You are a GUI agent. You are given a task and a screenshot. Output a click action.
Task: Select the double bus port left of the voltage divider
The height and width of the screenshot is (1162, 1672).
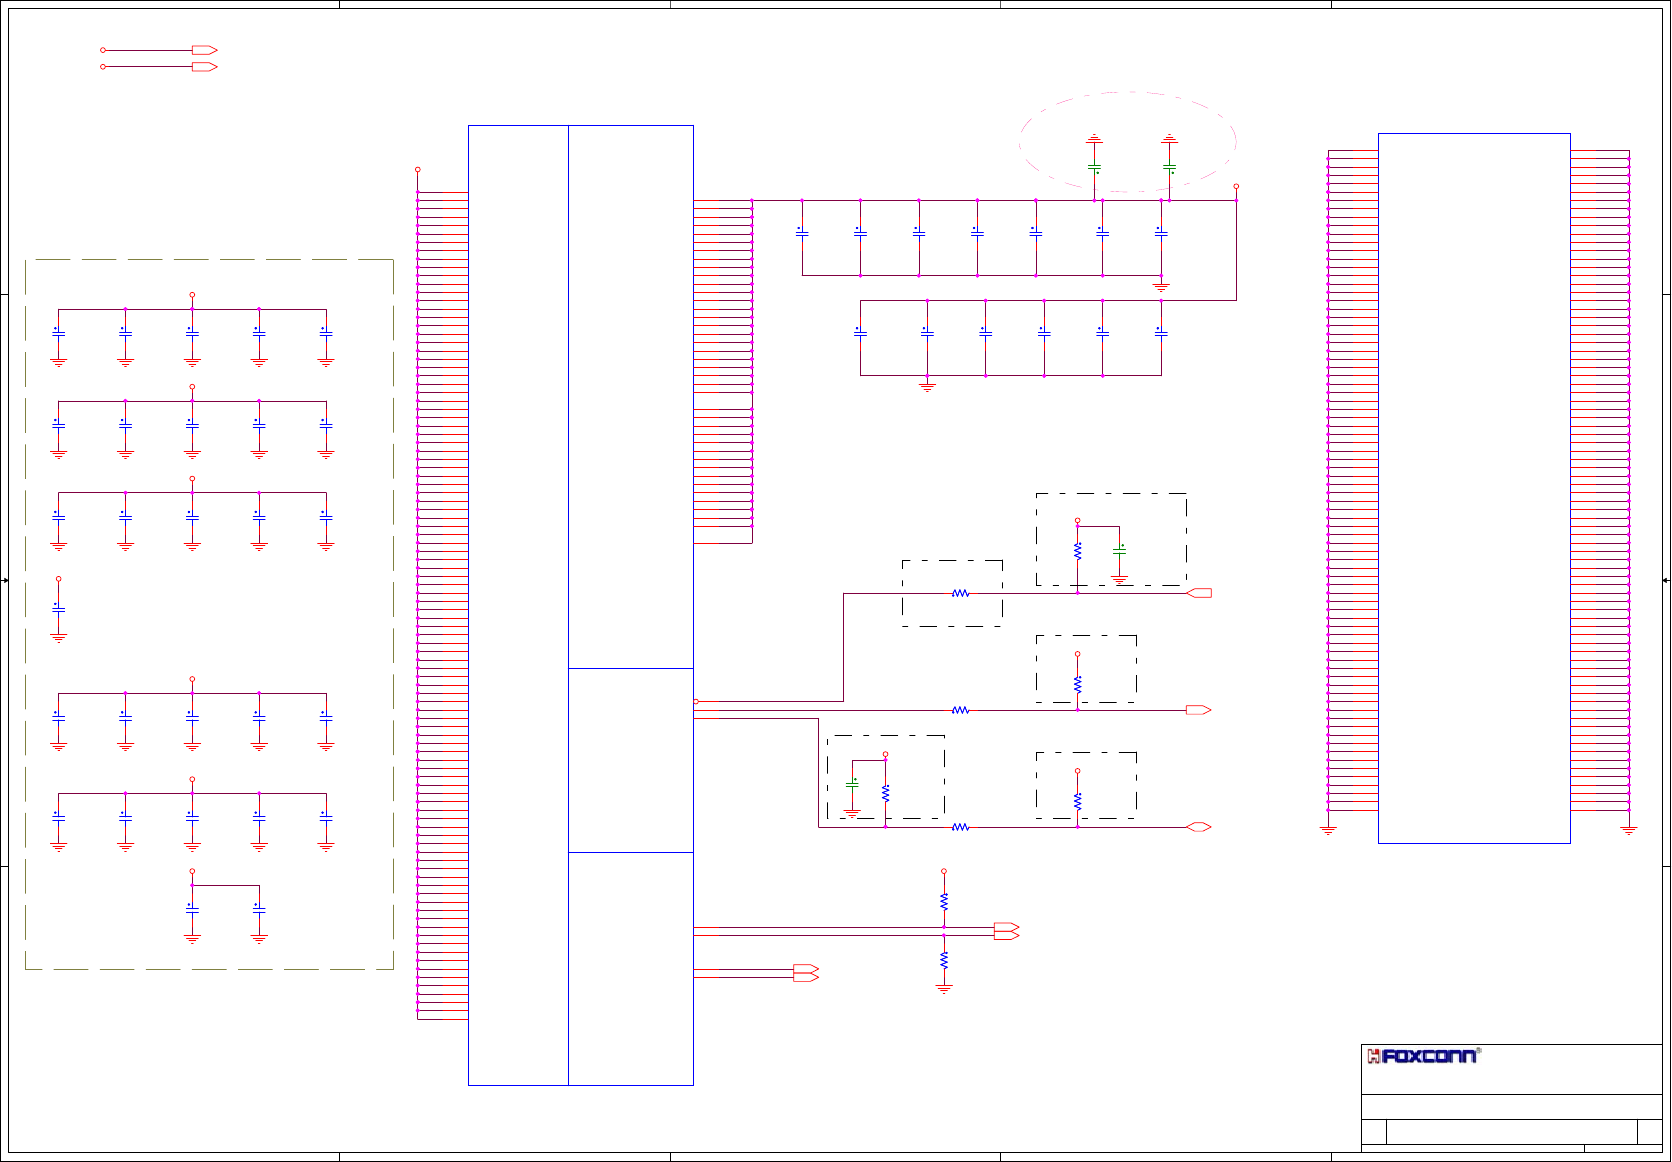point(806,973)
